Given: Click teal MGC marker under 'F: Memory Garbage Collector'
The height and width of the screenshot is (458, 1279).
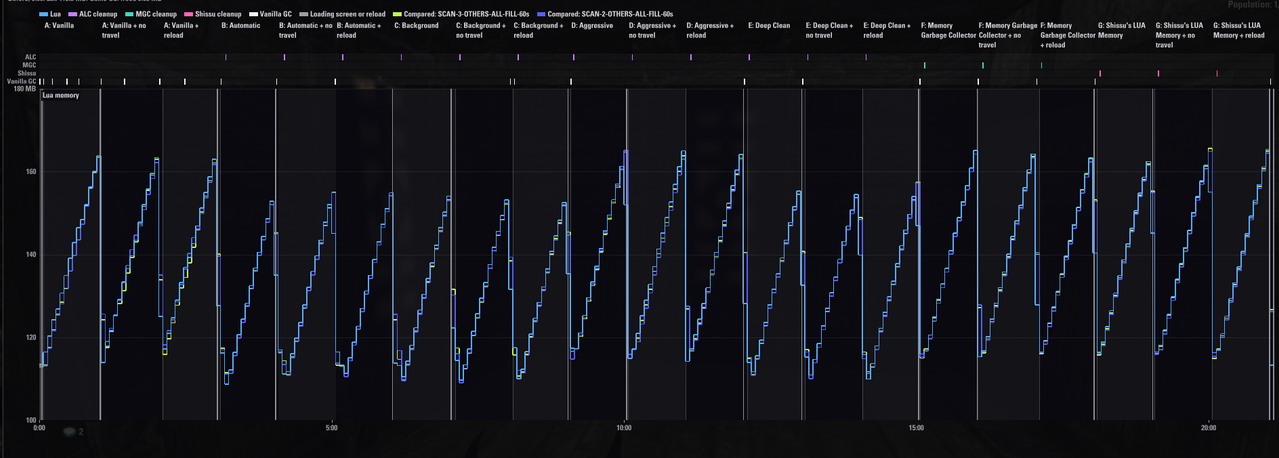Looking at the screenshot, I should pyautogui.click(x=925, y=65).
